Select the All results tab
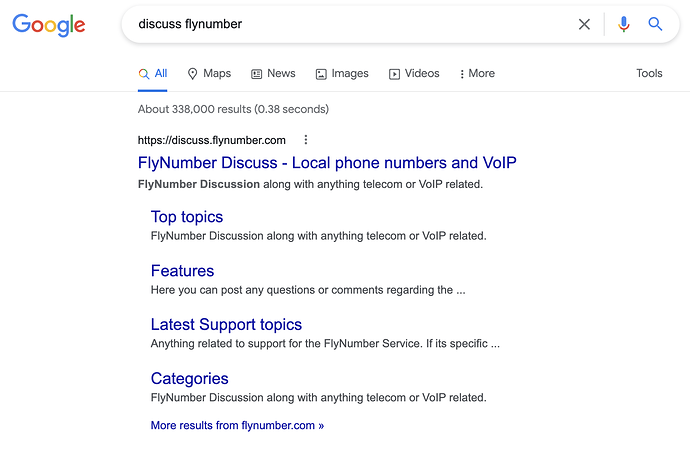The image size is (690, 454). pyautogui.click(x=153, y=73)
